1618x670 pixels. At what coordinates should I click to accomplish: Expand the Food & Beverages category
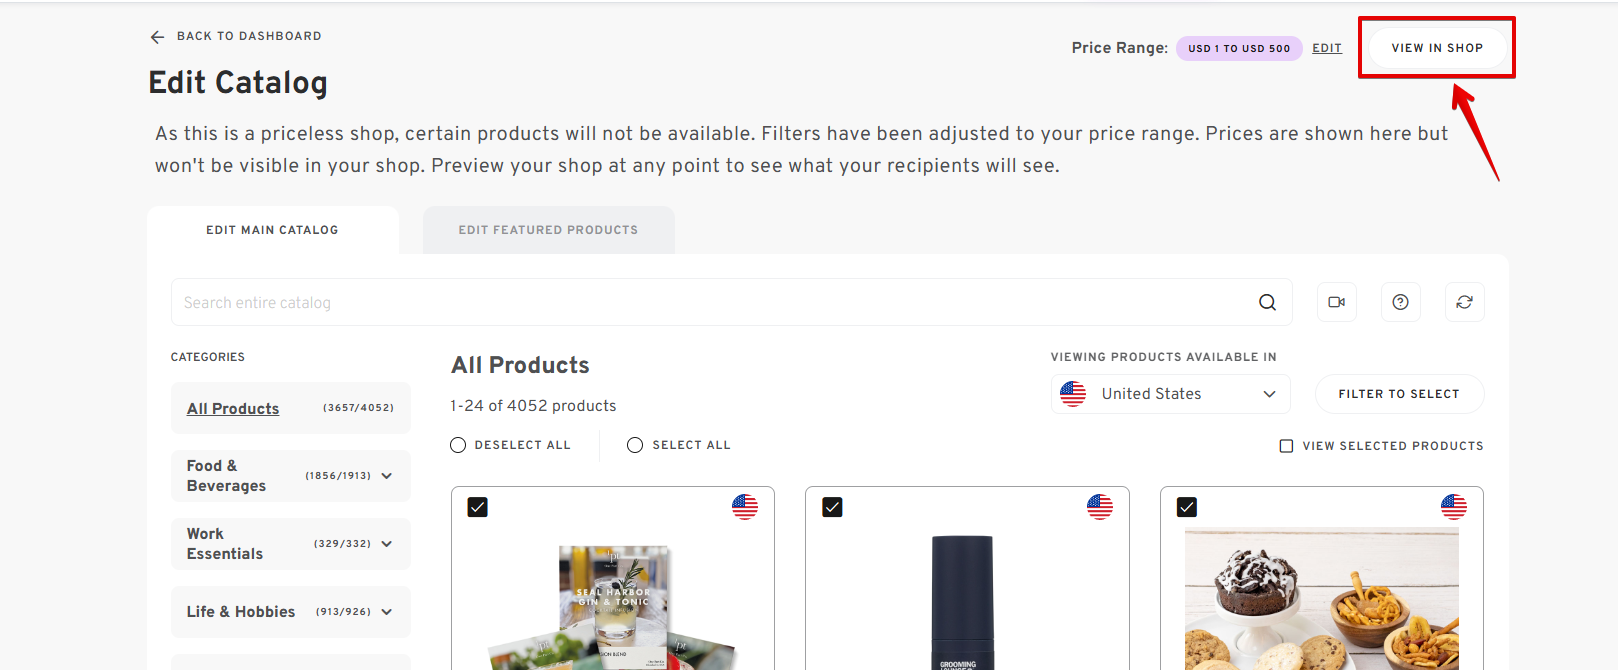(x=387, y=476)
